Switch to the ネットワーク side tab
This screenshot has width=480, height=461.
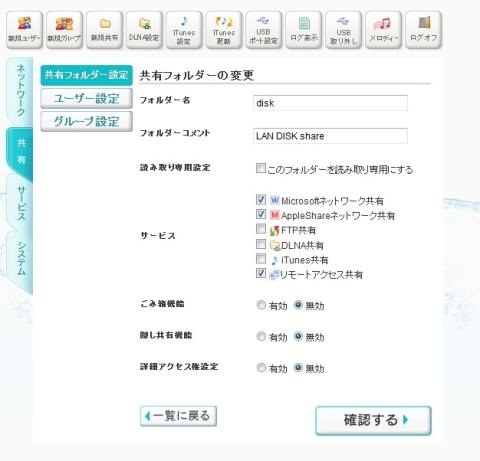tap(21, 91)
